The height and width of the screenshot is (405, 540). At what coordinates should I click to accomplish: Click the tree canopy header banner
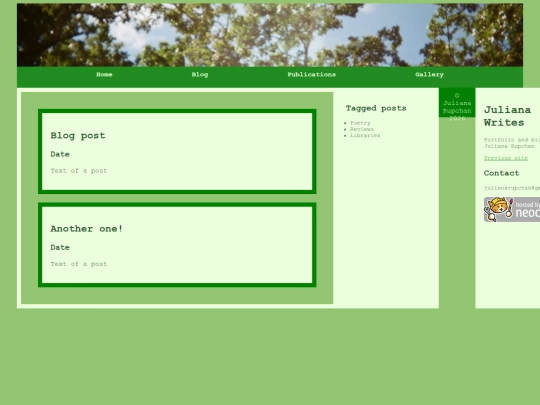point(270,35)
